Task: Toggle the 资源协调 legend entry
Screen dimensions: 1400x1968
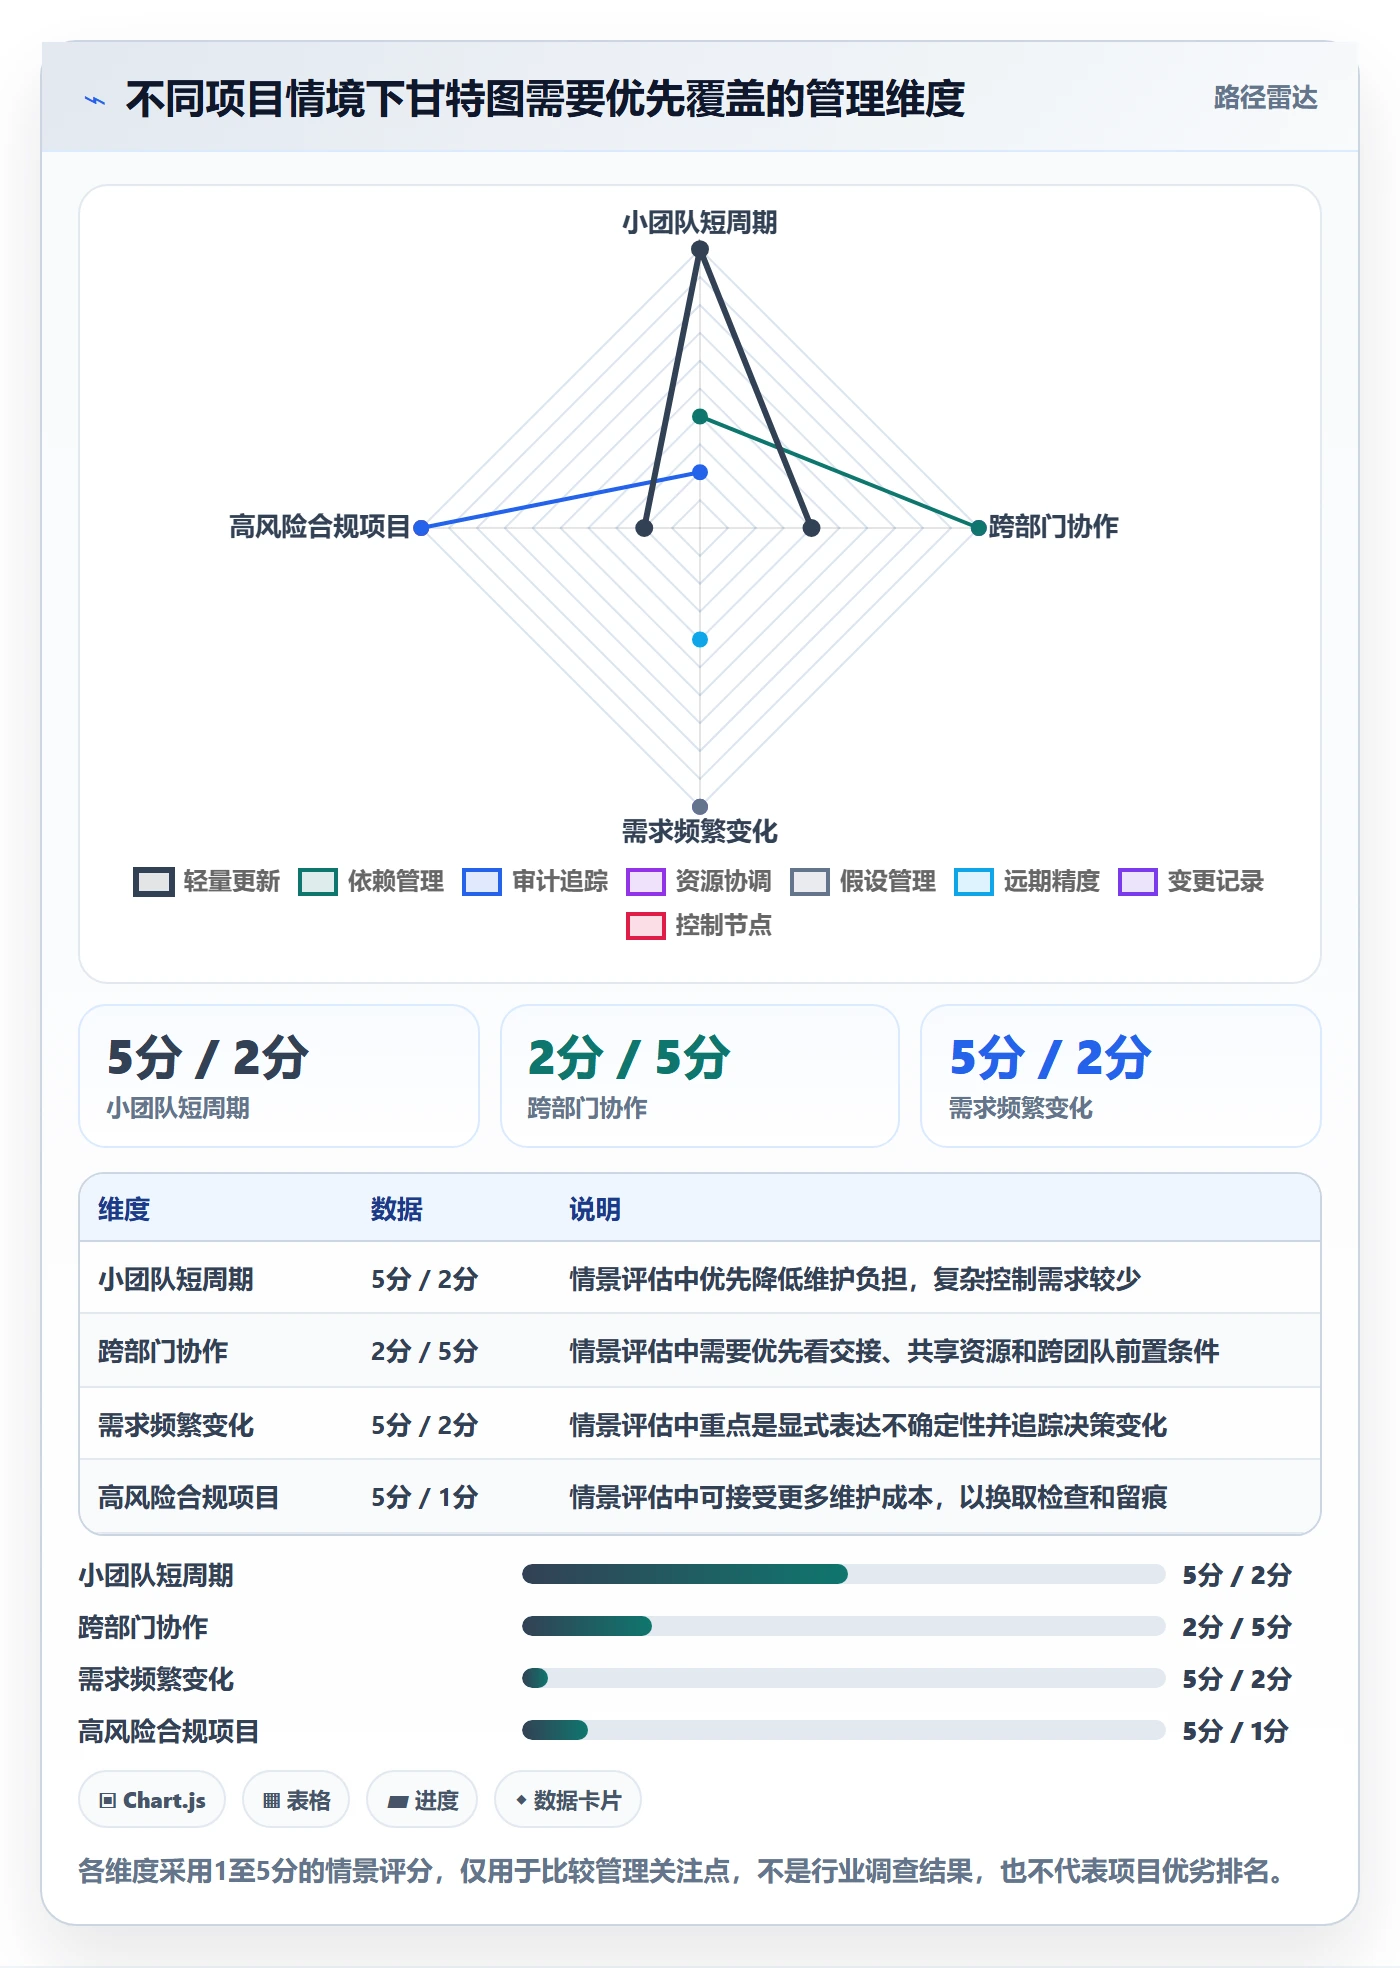Action: coord(699,881)
